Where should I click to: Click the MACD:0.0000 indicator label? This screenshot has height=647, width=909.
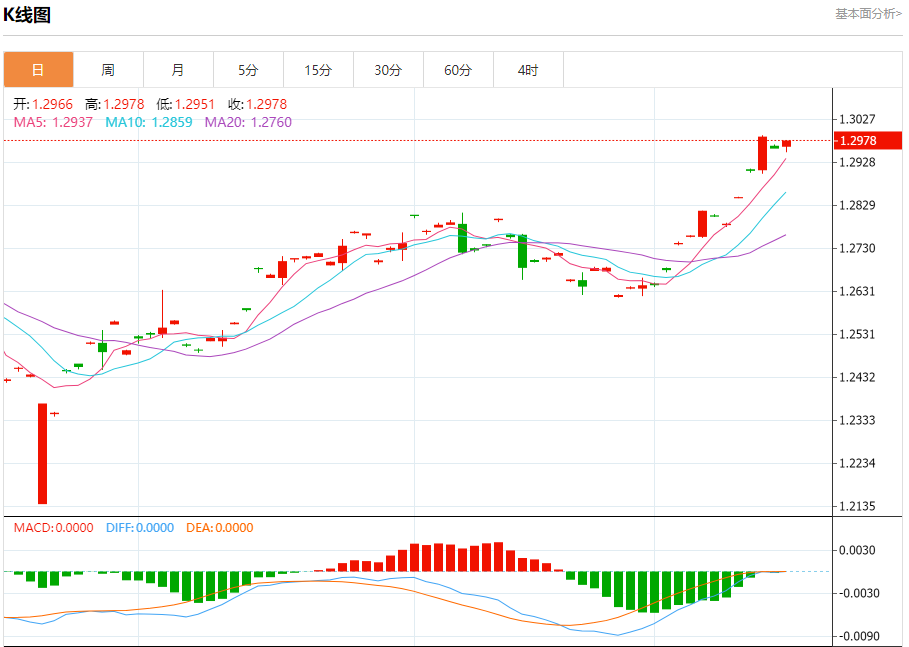click(x=53, y=528)
